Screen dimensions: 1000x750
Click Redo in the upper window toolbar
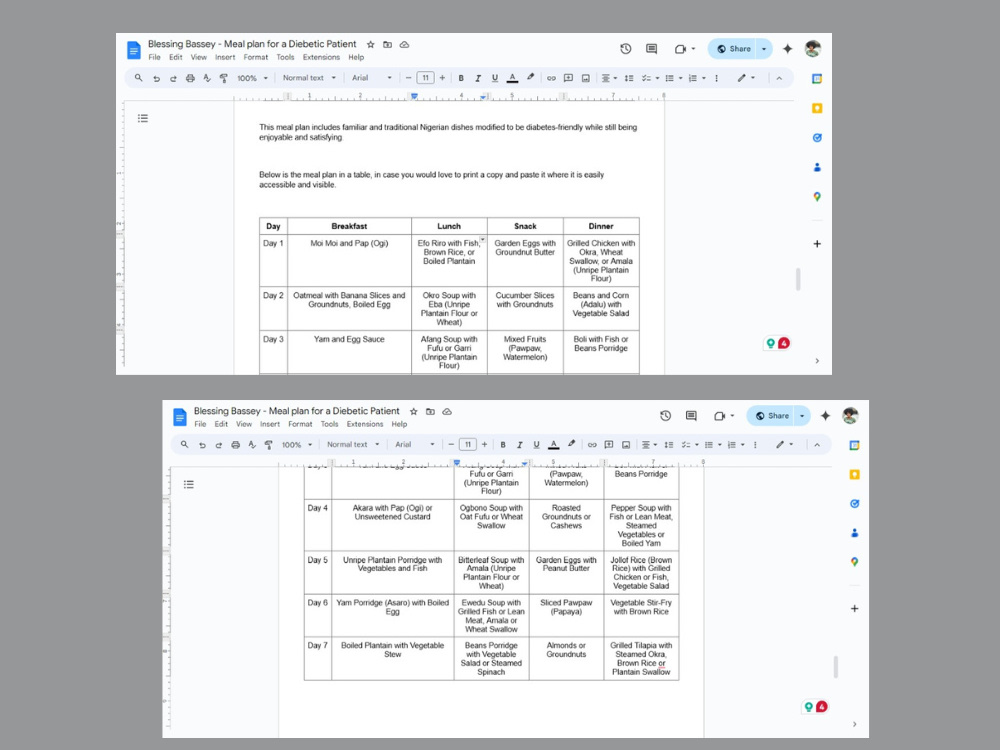(173, 78)
